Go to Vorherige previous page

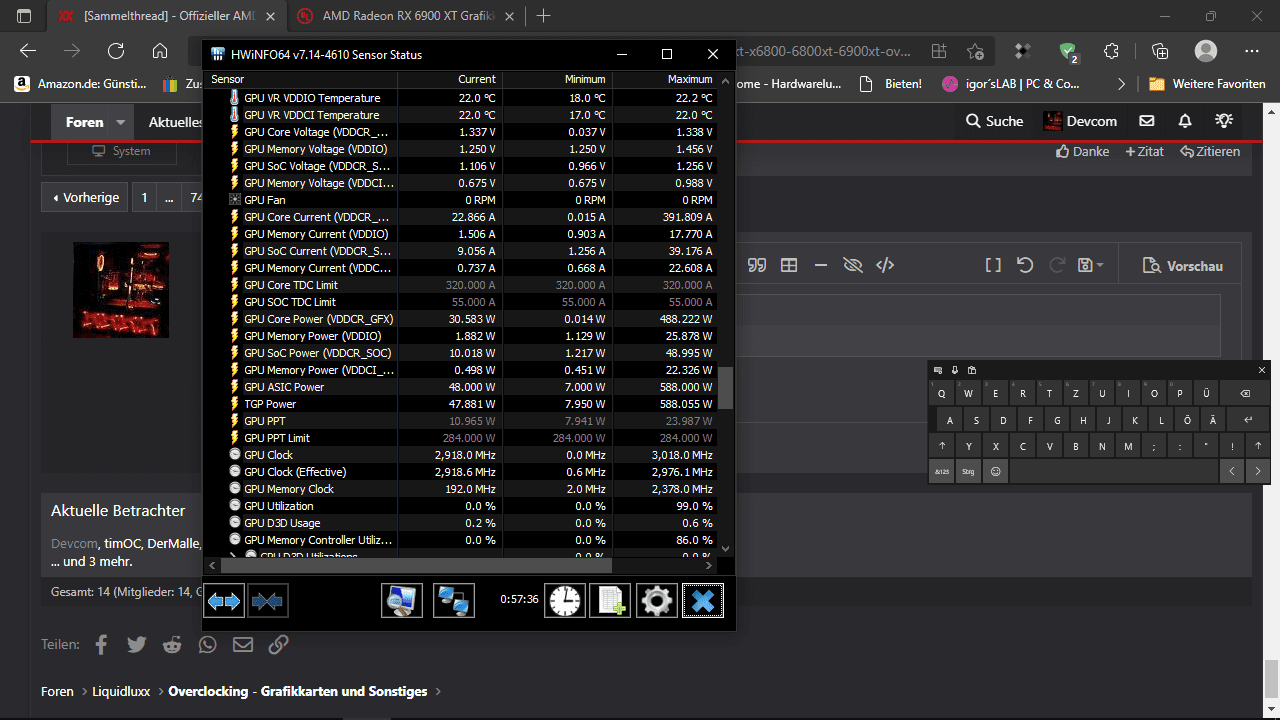86,198
